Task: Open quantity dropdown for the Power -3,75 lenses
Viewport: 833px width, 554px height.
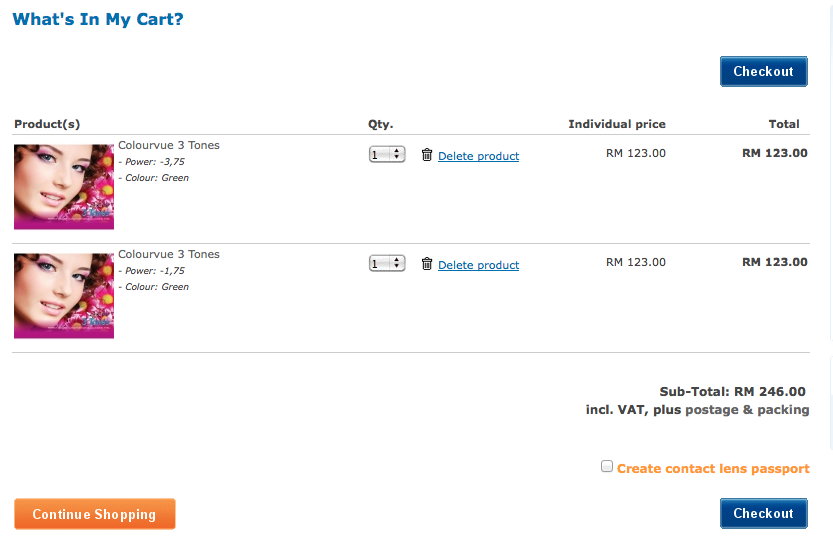Action: pyautogui.click(x=387, y=154)
